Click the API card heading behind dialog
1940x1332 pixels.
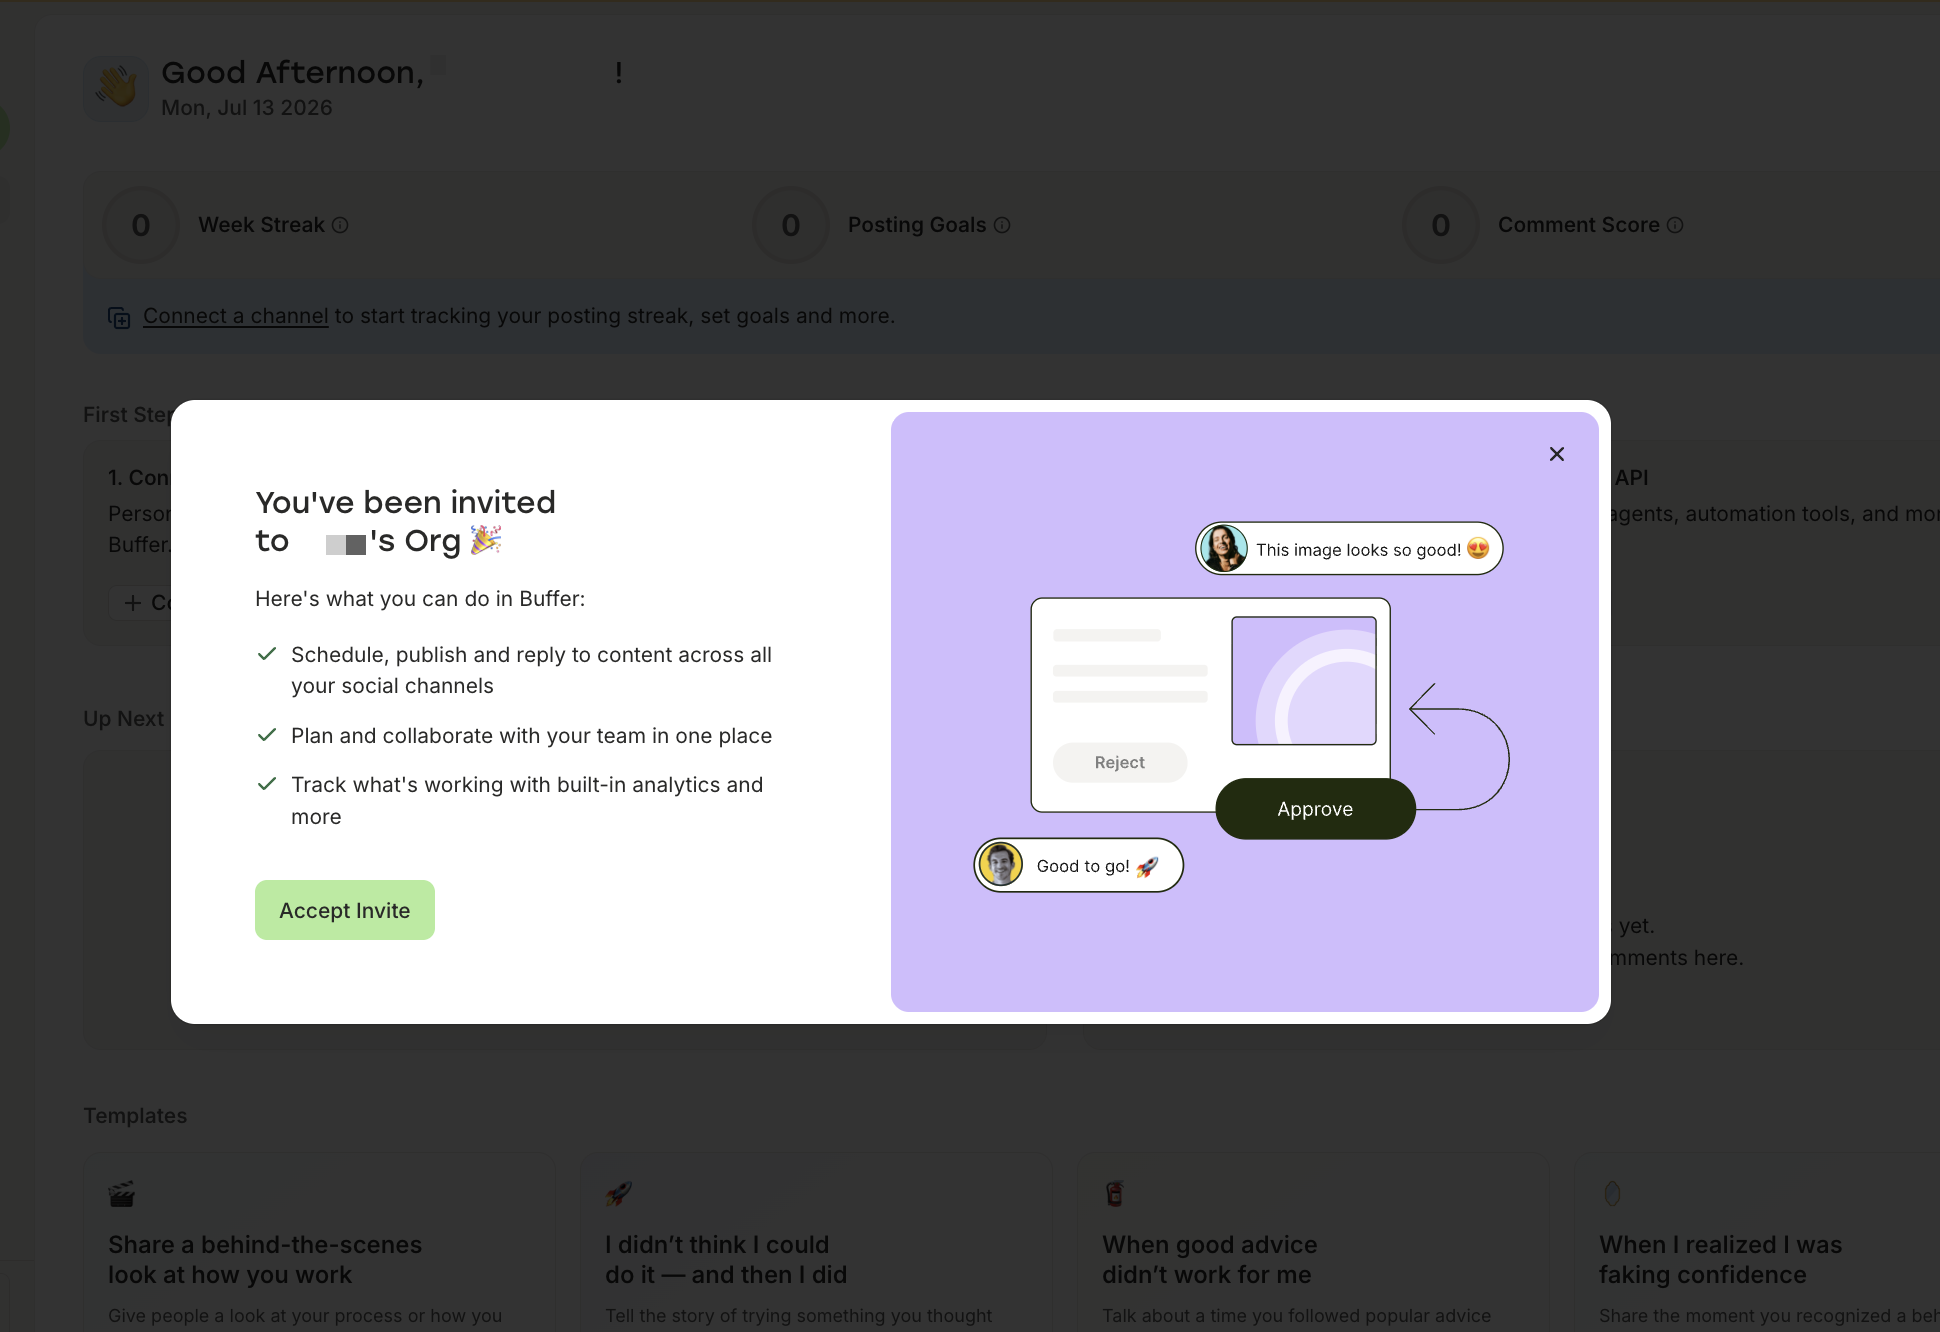point(1632,478)
